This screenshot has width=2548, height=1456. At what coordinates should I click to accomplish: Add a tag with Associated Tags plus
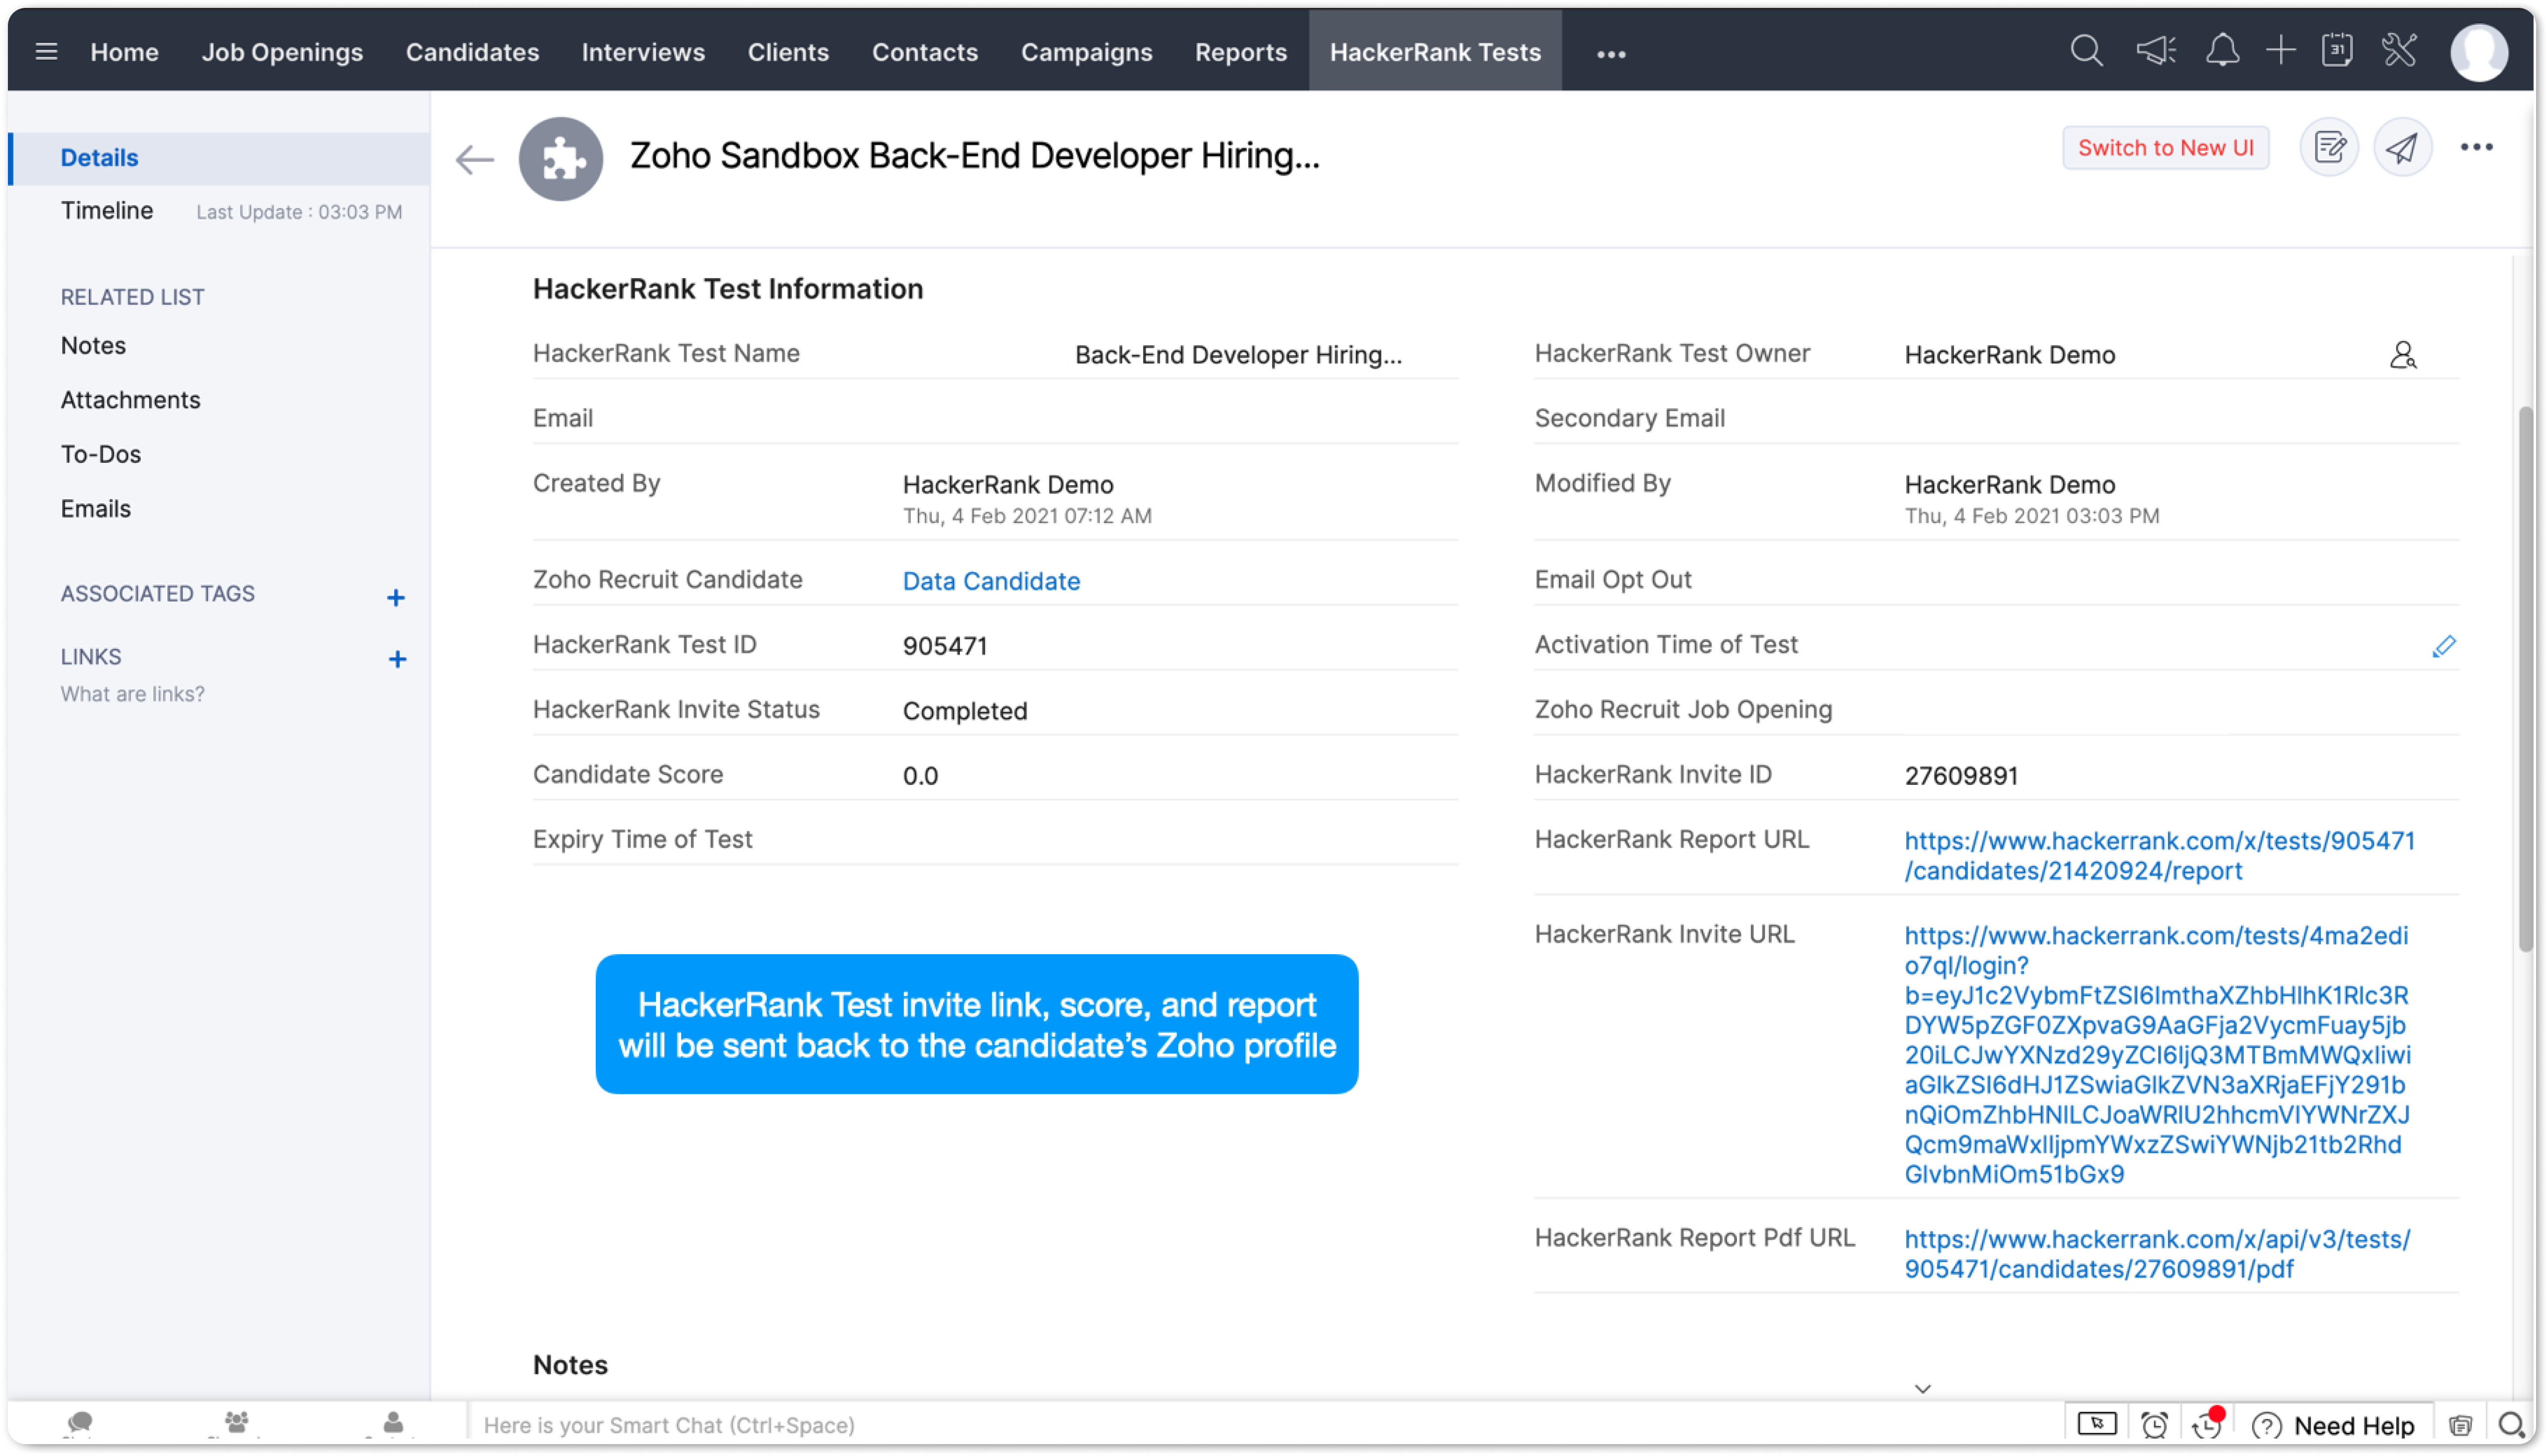(x=396, y=598)
